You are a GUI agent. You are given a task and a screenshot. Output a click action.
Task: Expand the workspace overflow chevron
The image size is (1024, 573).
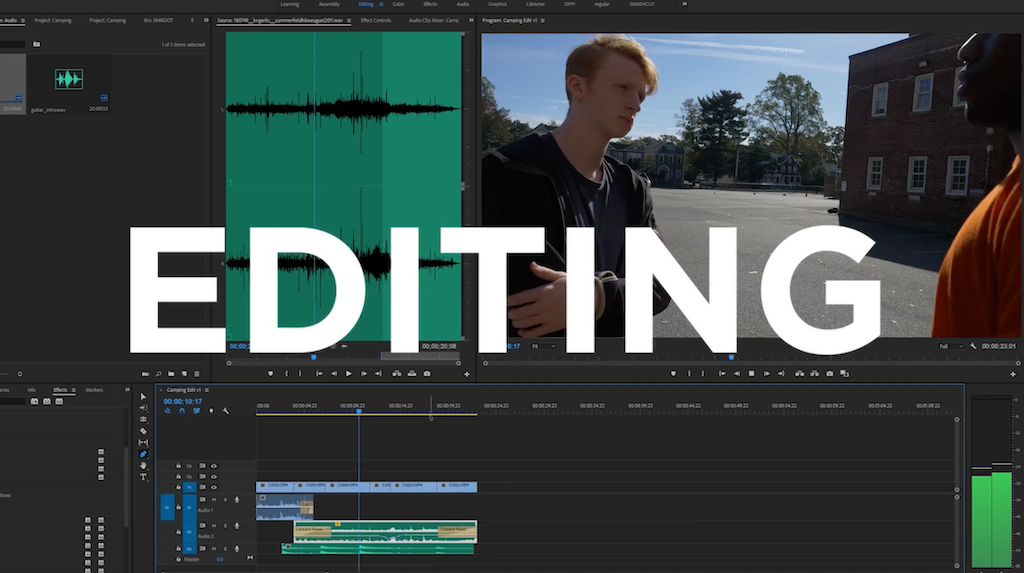(x=685, y=4)
